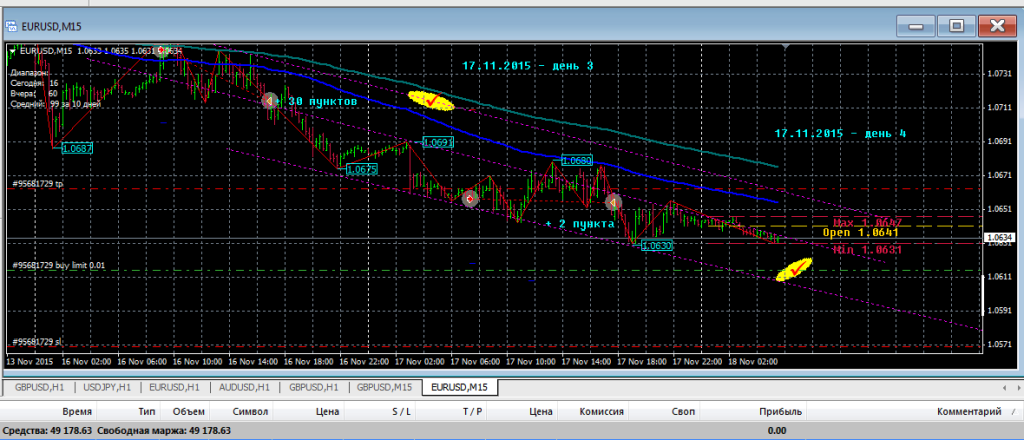Click 1.0711 on the price scale

[x=998, y=107]
